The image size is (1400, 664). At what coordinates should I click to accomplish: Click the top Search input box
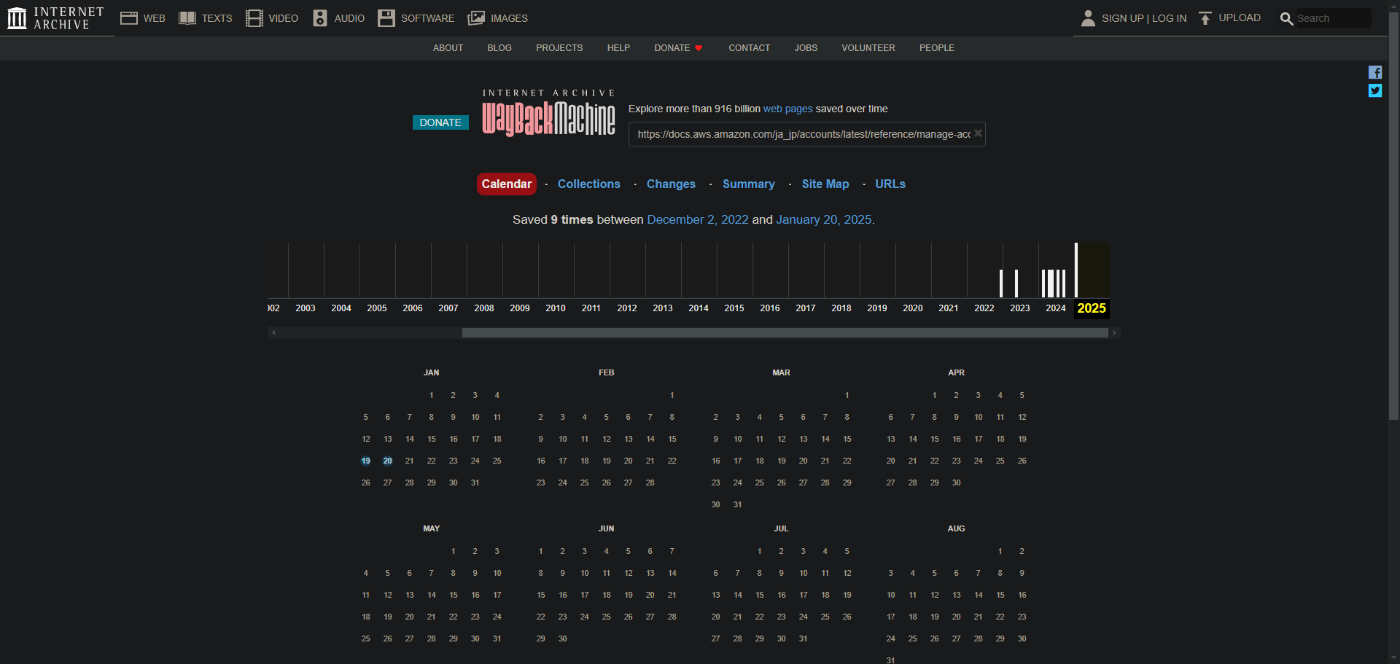point(1333,18)
